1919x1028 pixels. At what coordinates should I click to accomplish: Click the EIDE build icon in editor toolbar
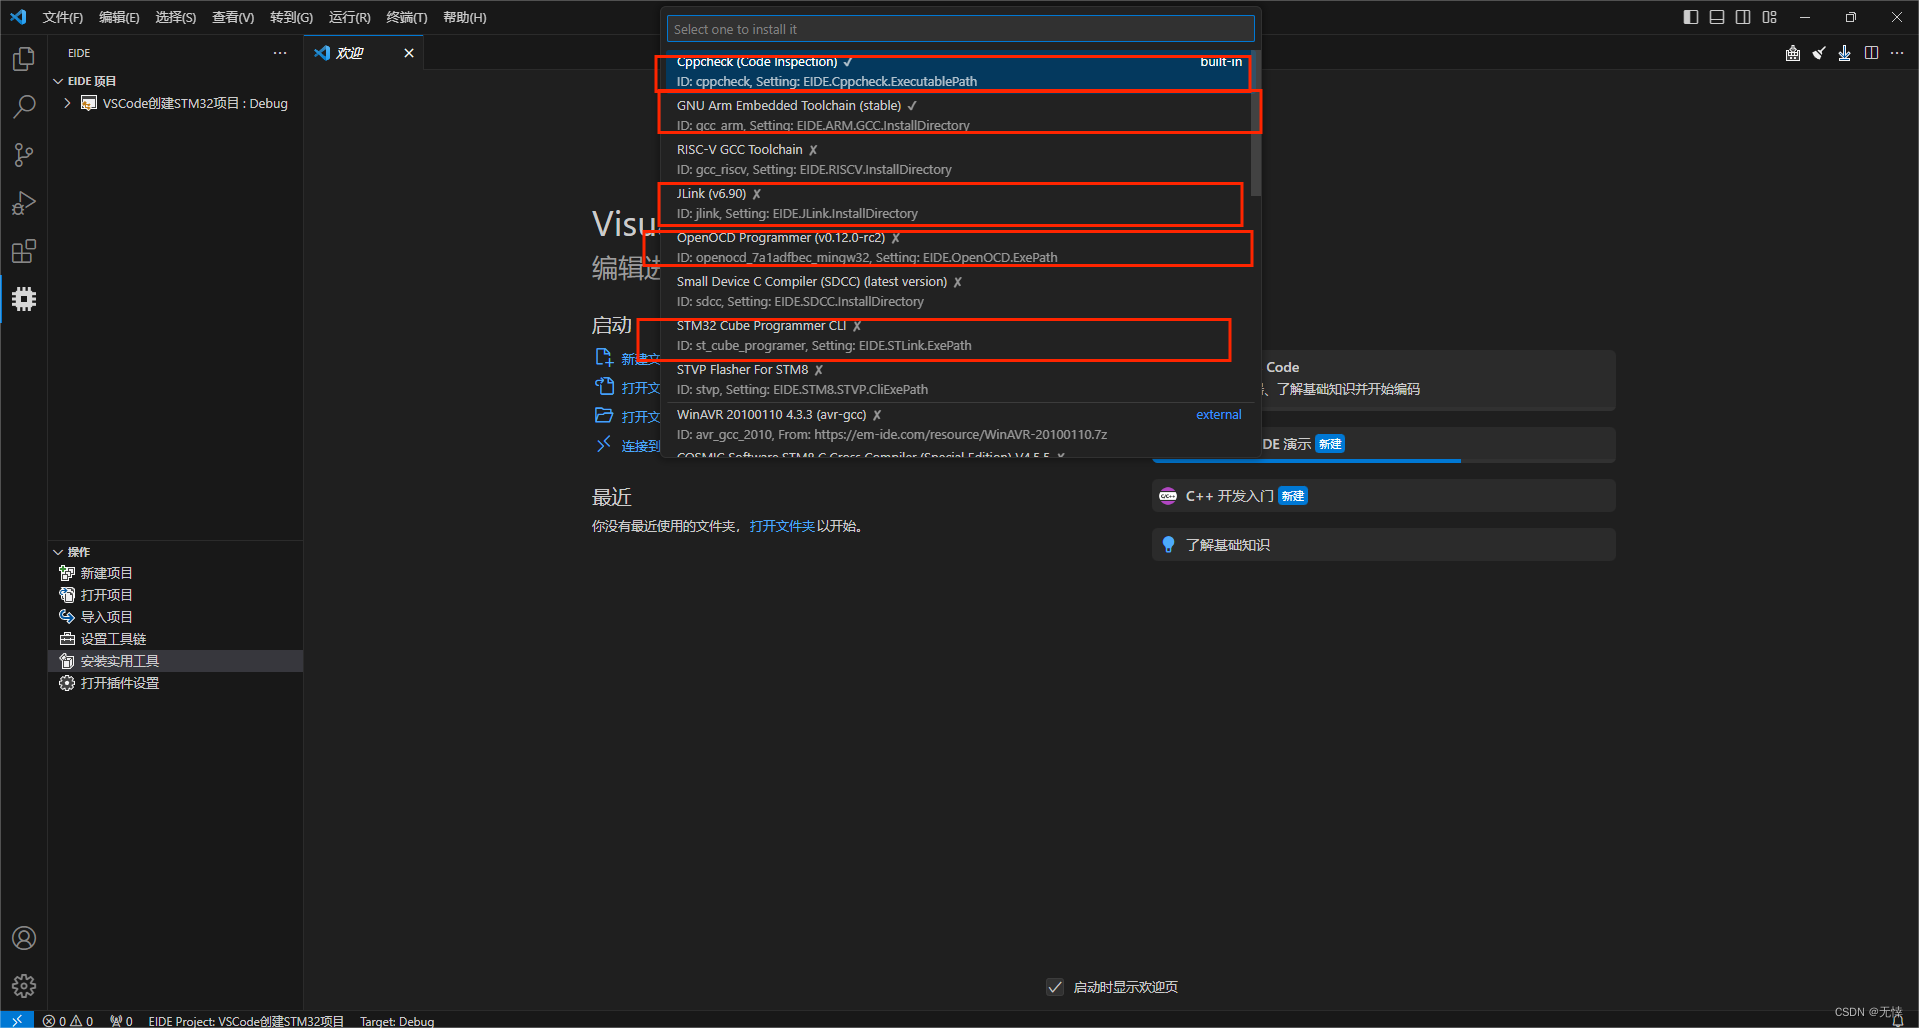pos(1793,53)
